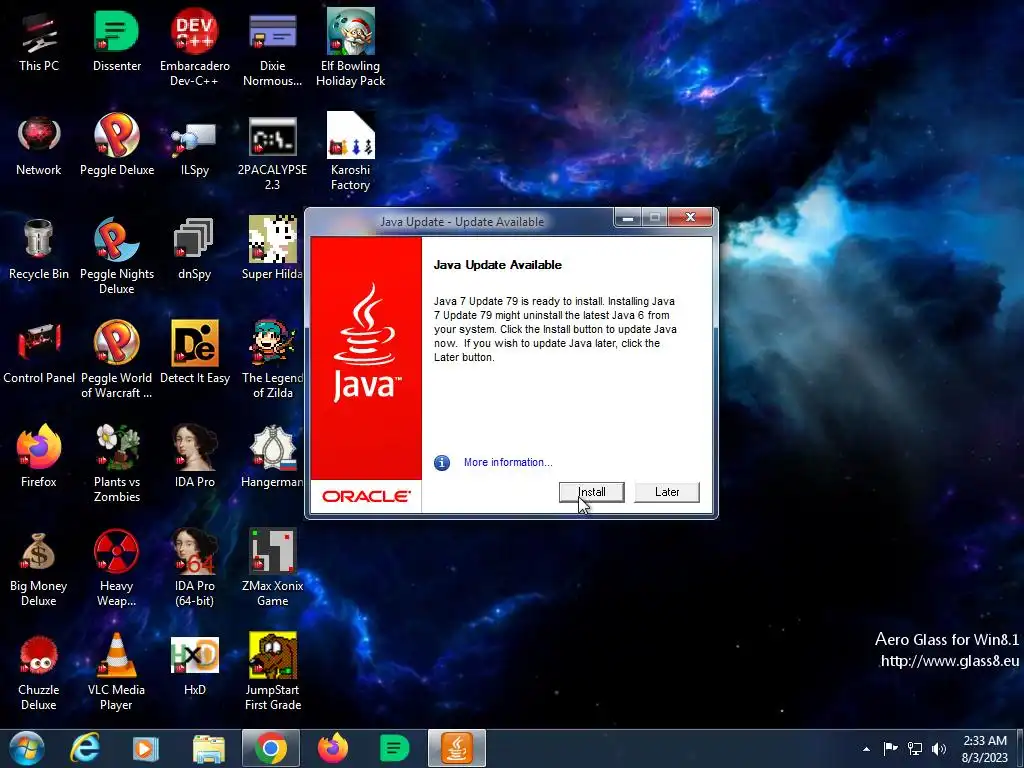Select the Peggle Nights Deluxe icon

(117, 257)
